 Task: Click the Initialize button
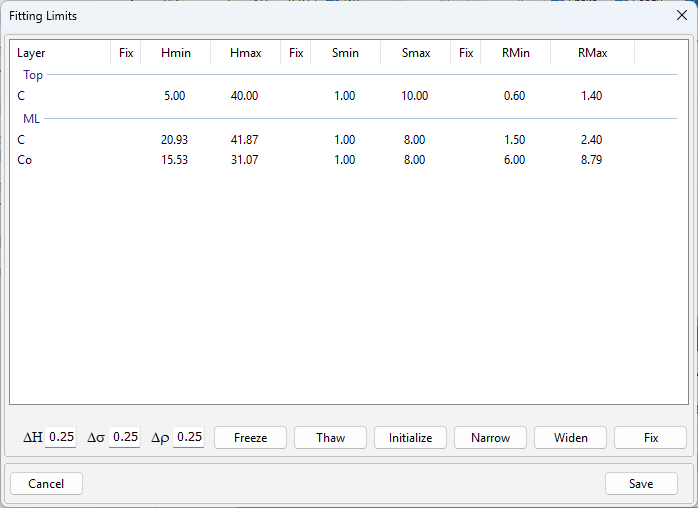(410, 438)
